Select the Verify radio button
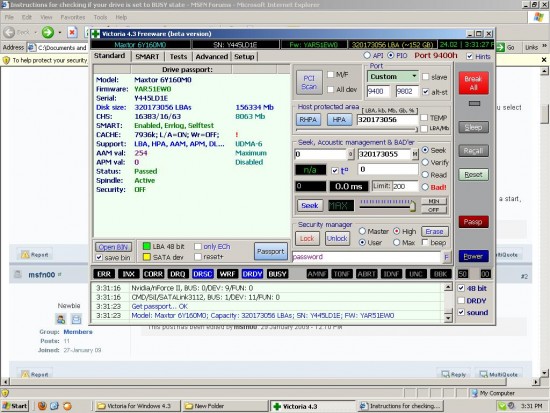The height and width of the screenshot is (413, 550). pyautogui.click(x=425, y=162)
